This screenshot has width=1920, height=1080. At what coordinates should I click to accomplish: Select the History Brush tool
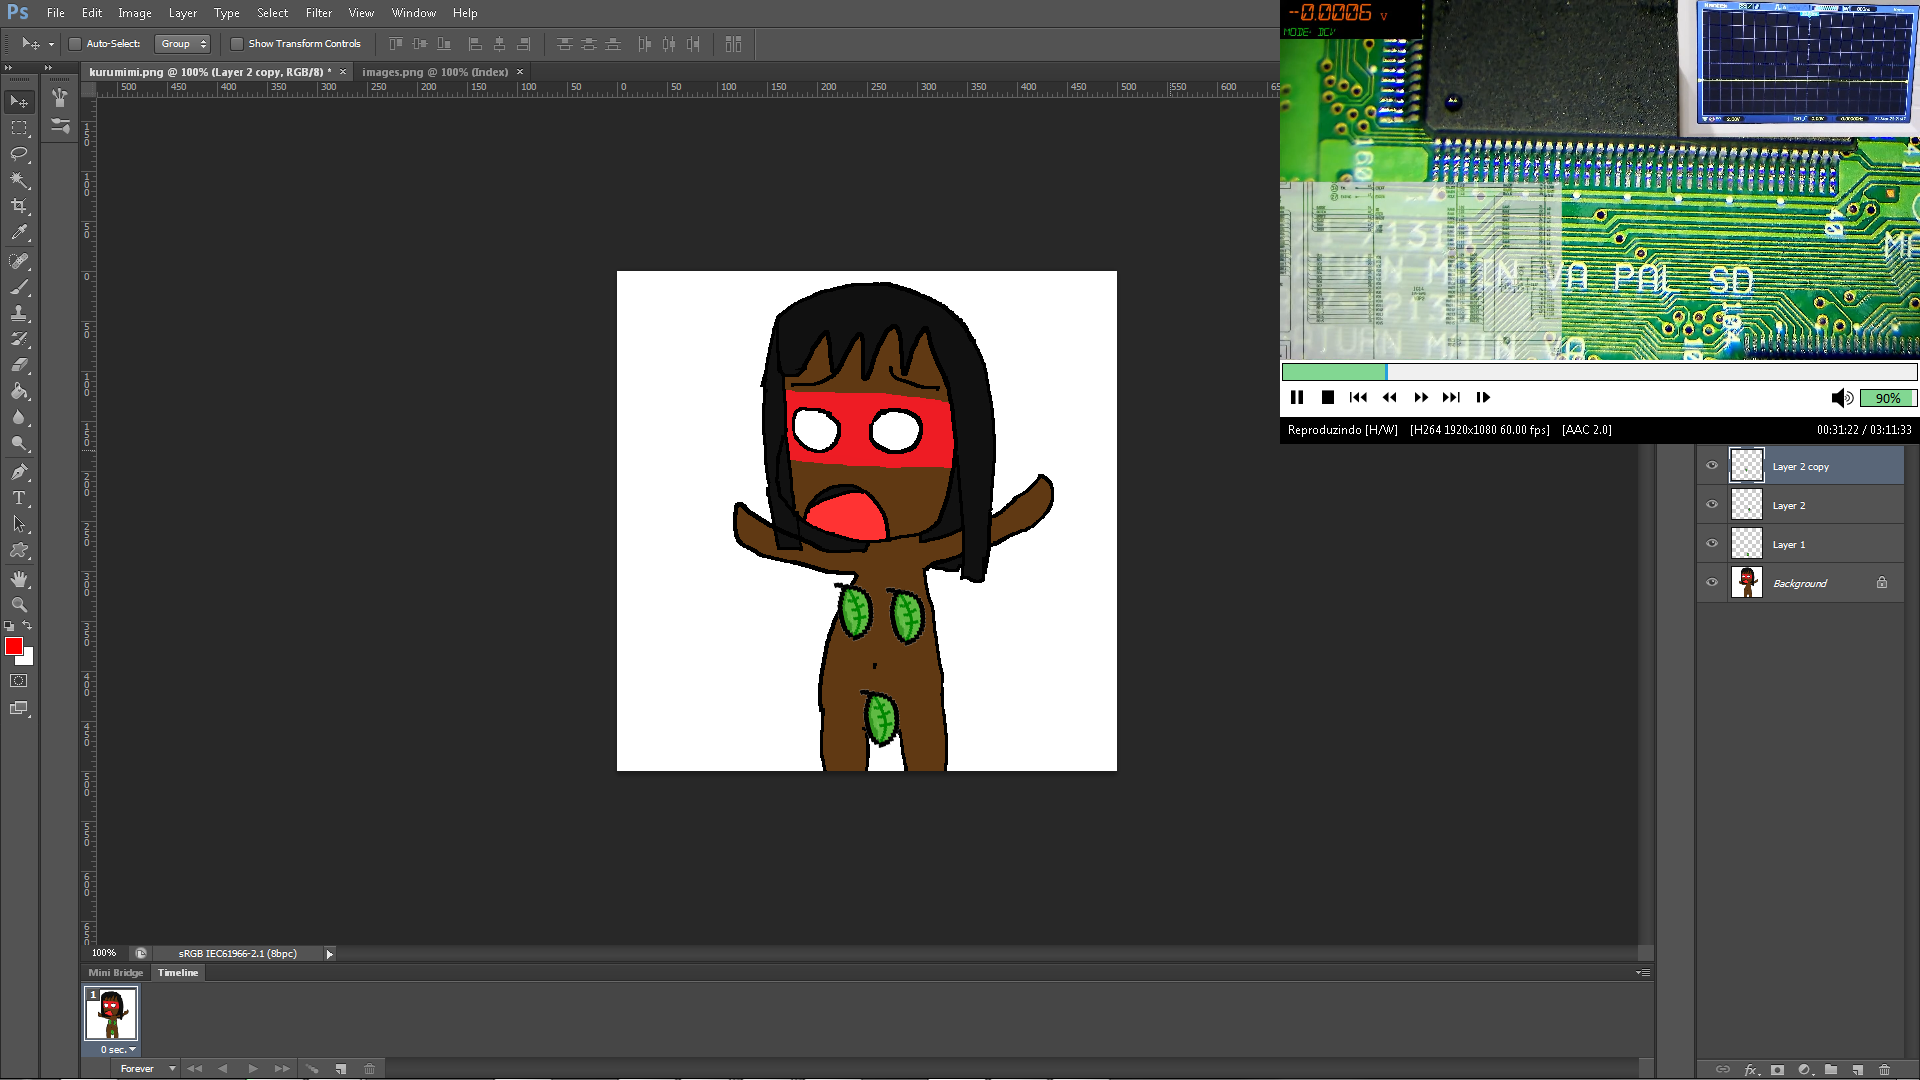pos(19,339)
